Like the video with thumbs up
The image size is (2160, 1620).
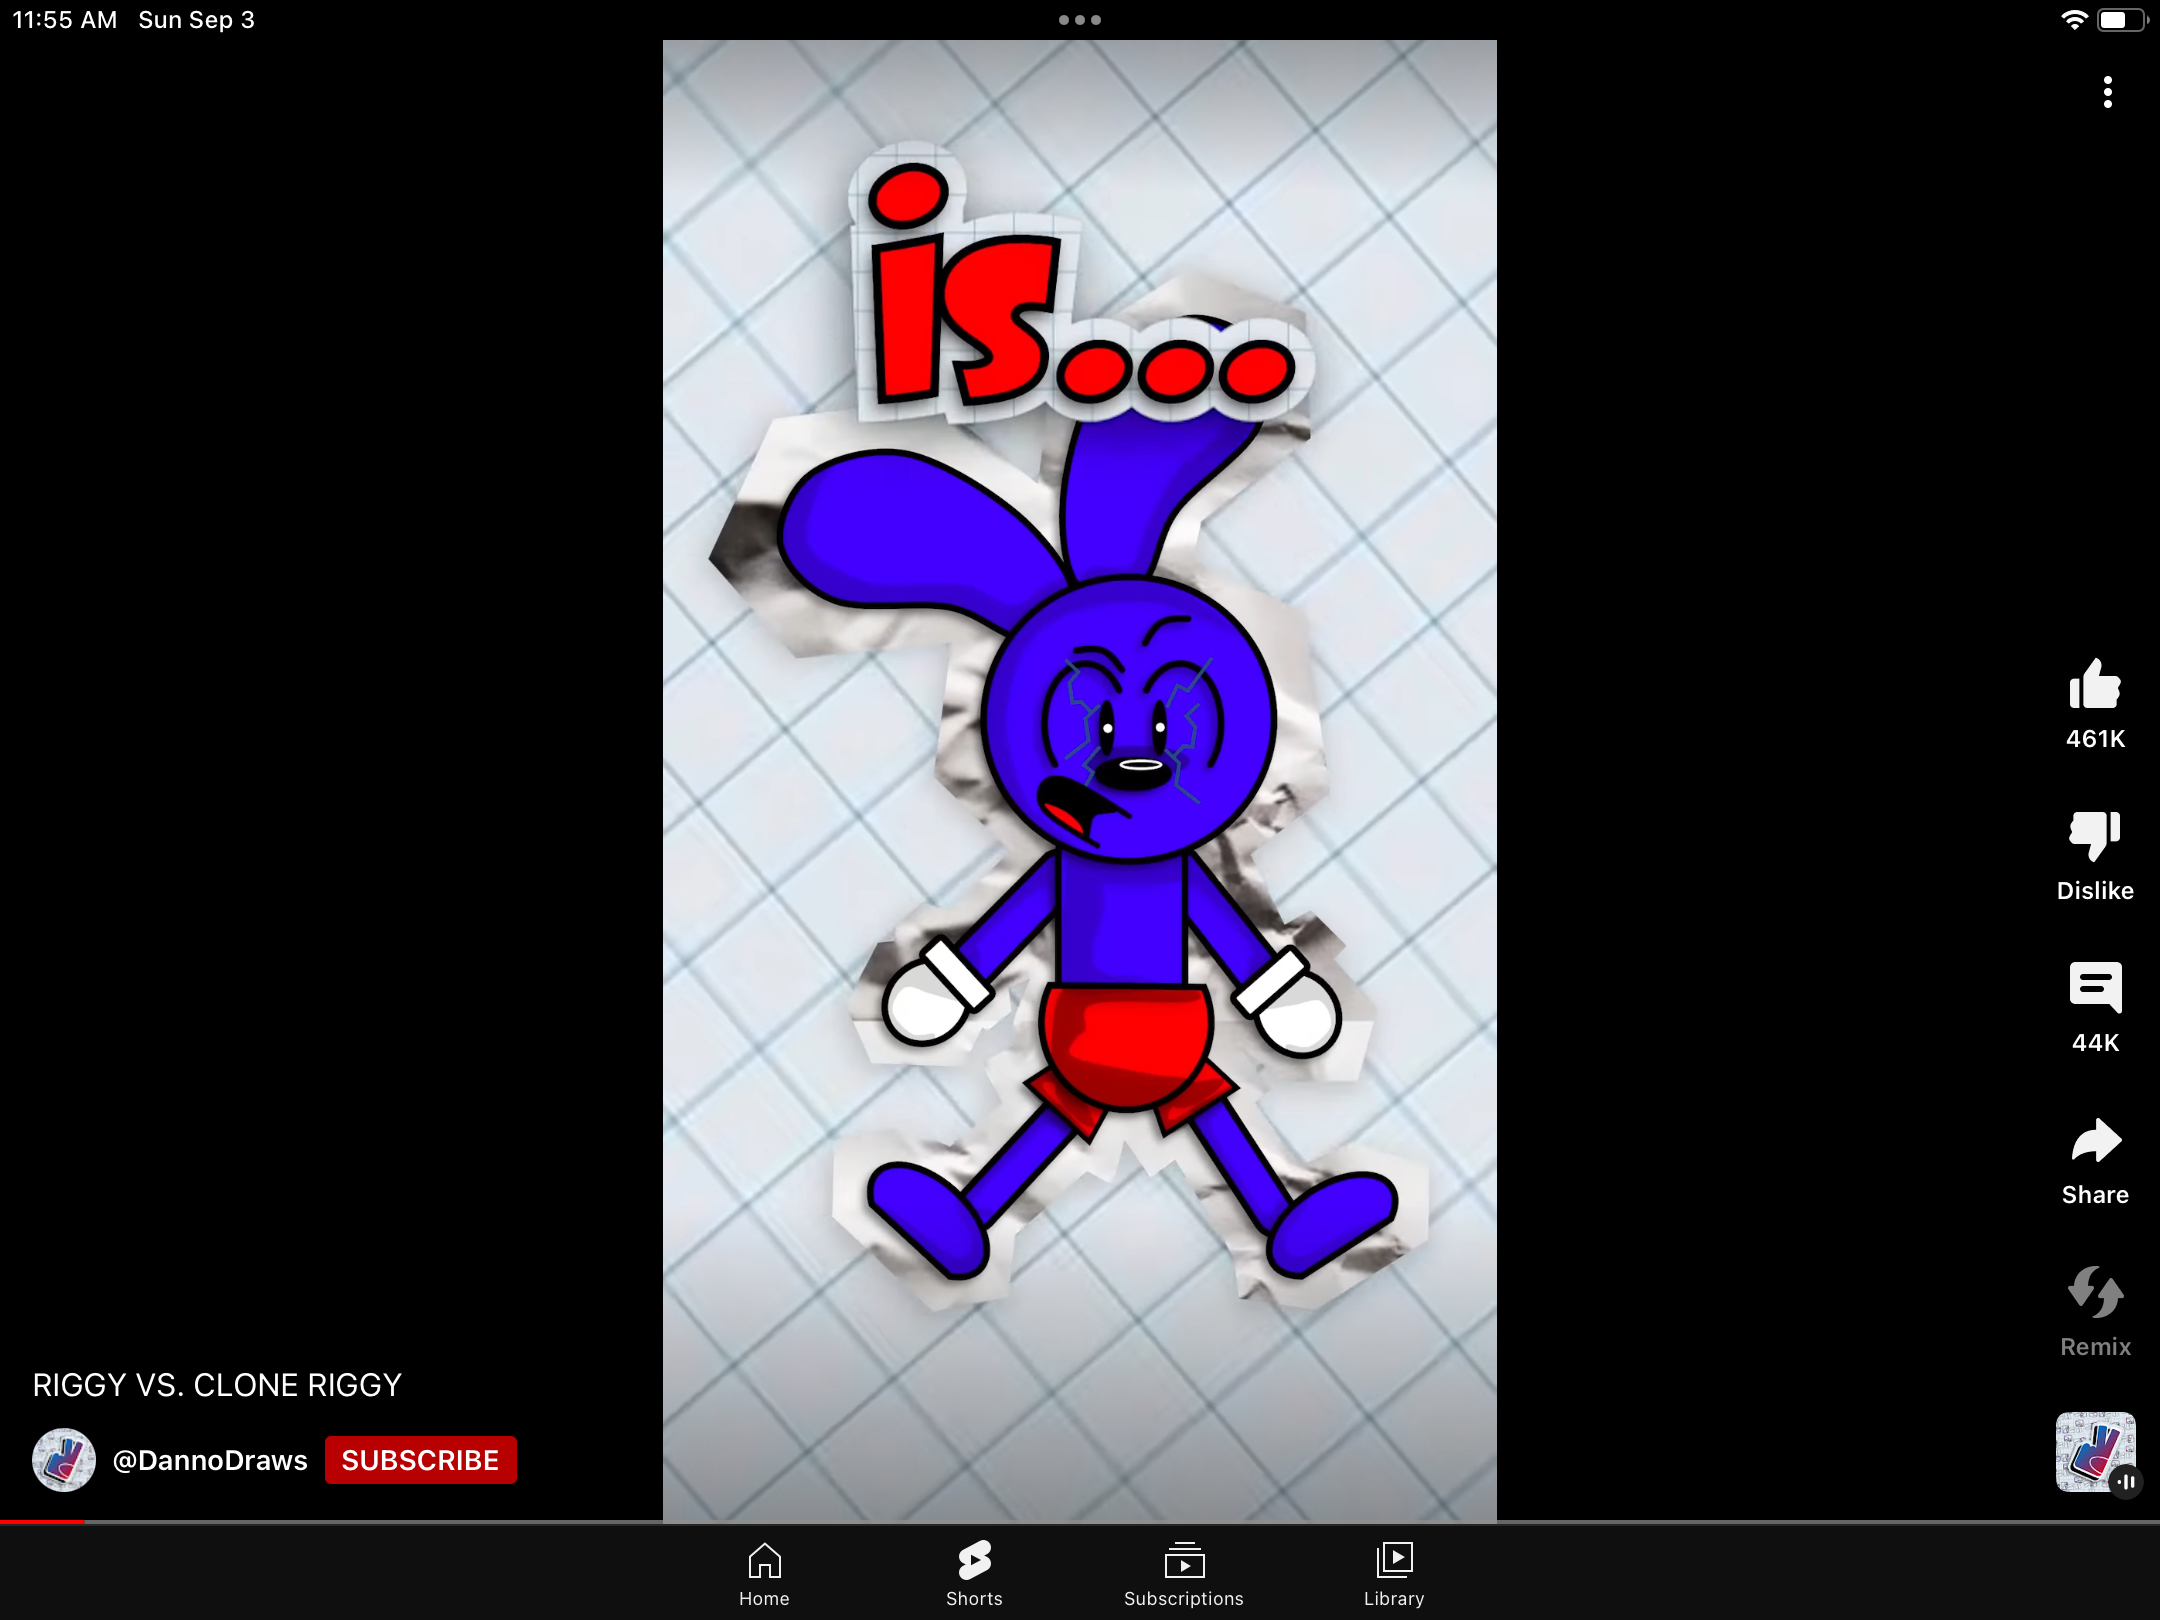pyautogui.click(x=2095, y=686)
